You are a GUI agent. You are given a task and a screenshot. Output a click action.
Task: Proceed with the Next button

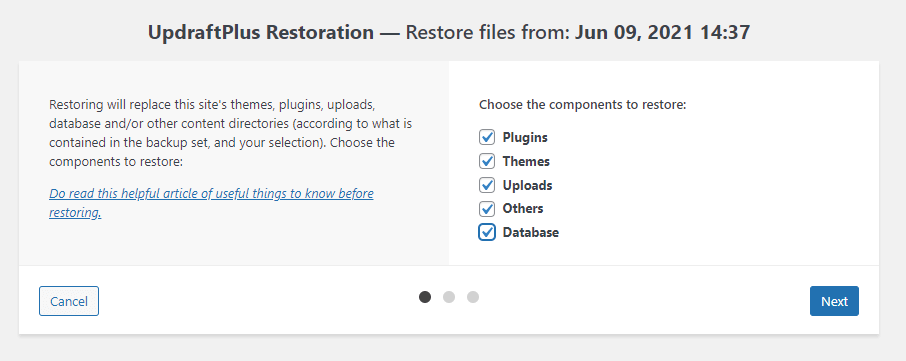[x=834, y=301]
